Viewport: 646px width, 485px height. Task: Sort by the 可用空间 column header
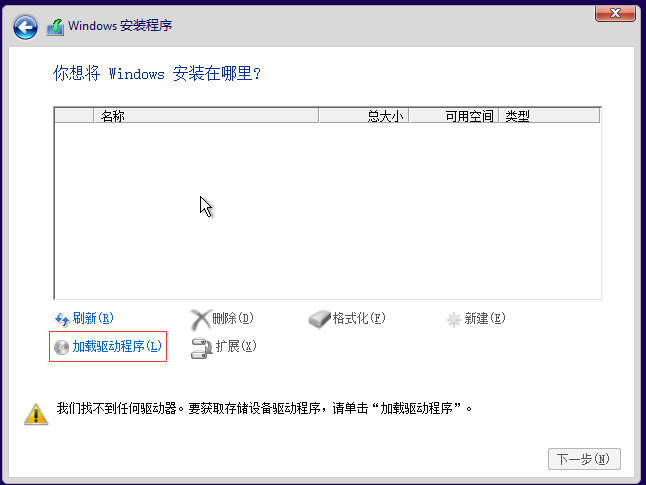454,116
